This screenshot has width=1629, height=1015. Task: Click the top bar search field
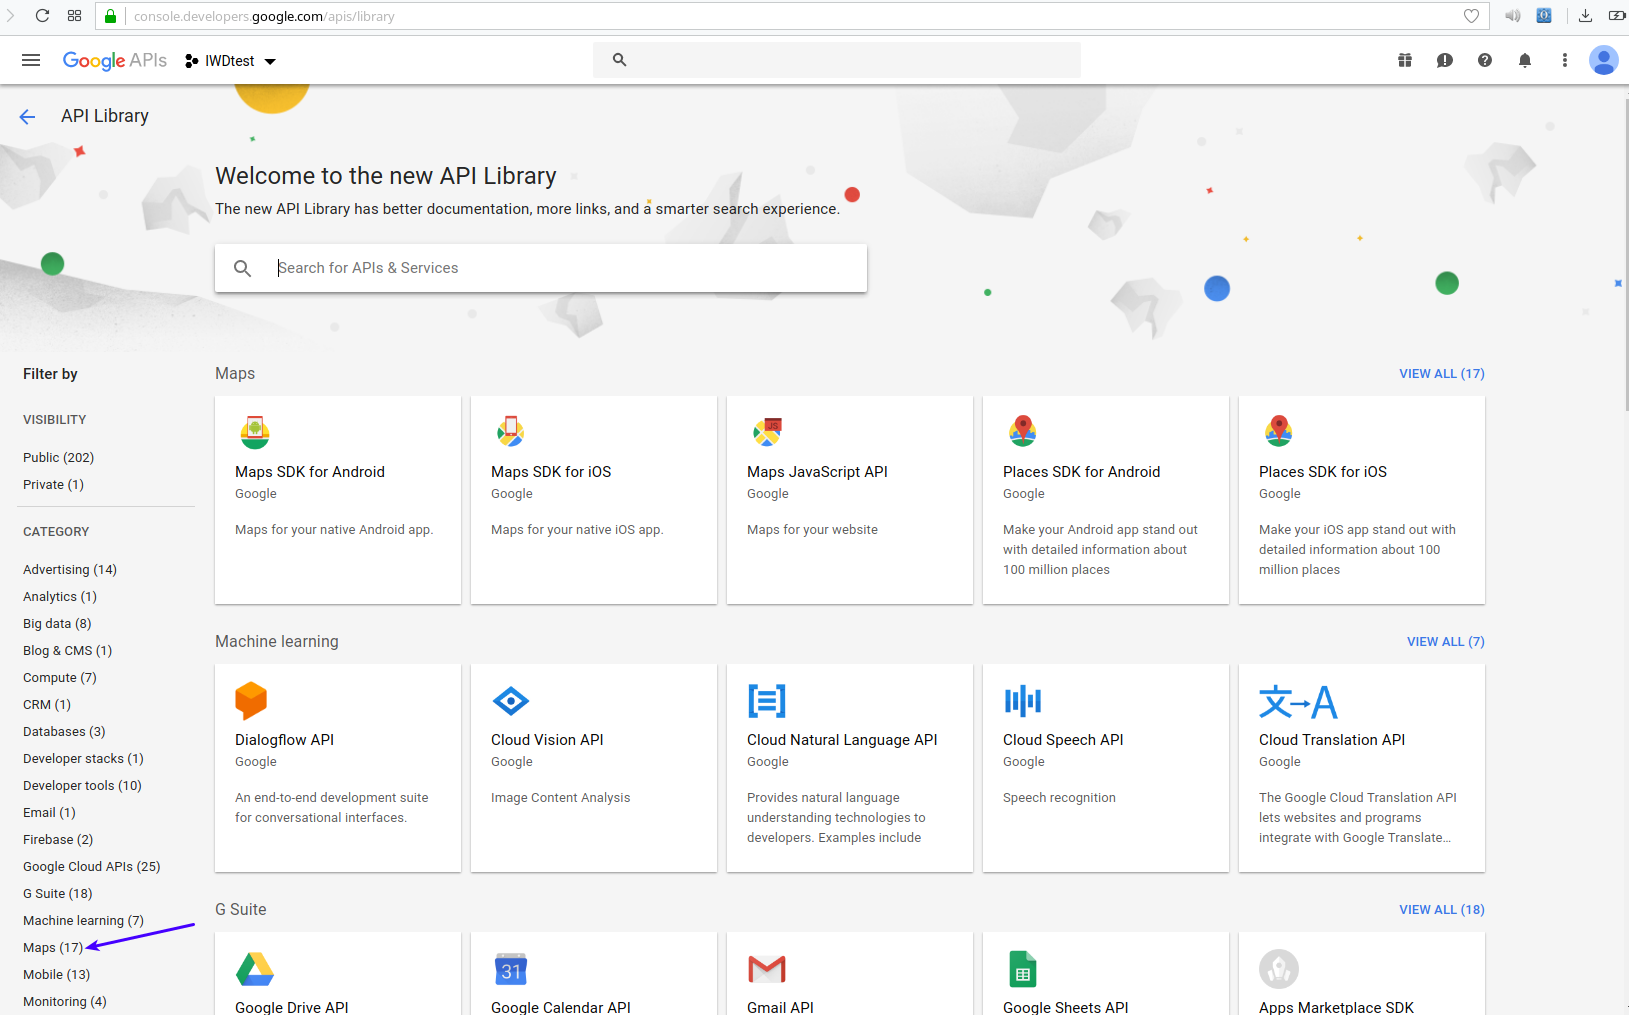point(837,60)
